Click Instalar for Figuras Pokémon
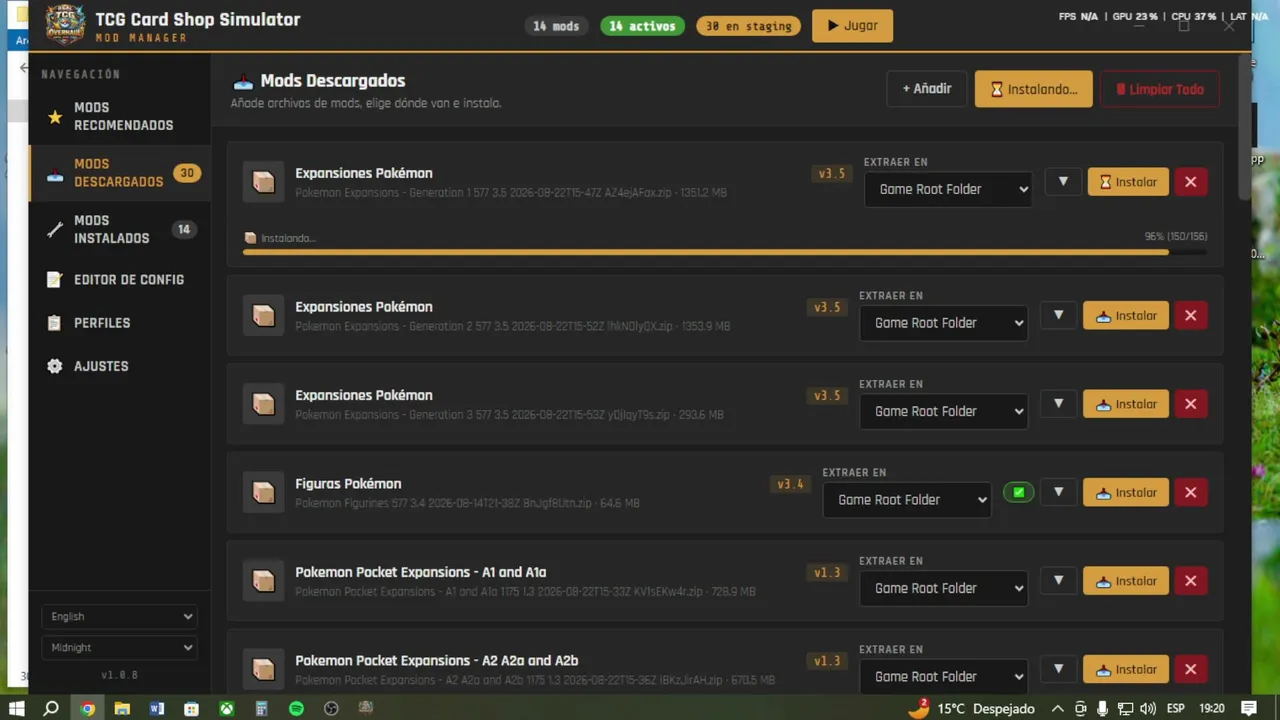The width and height of the screenshot is (1280, 720). coord(1126,493)
